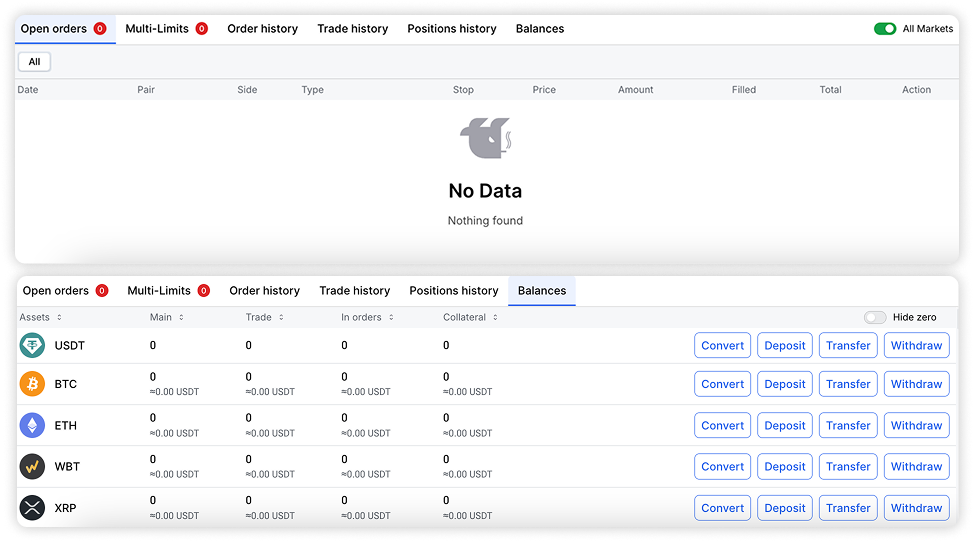This screenshot has height=542, width=974.
Task: Sort balances by In orders column
Action: coord(368,318)
